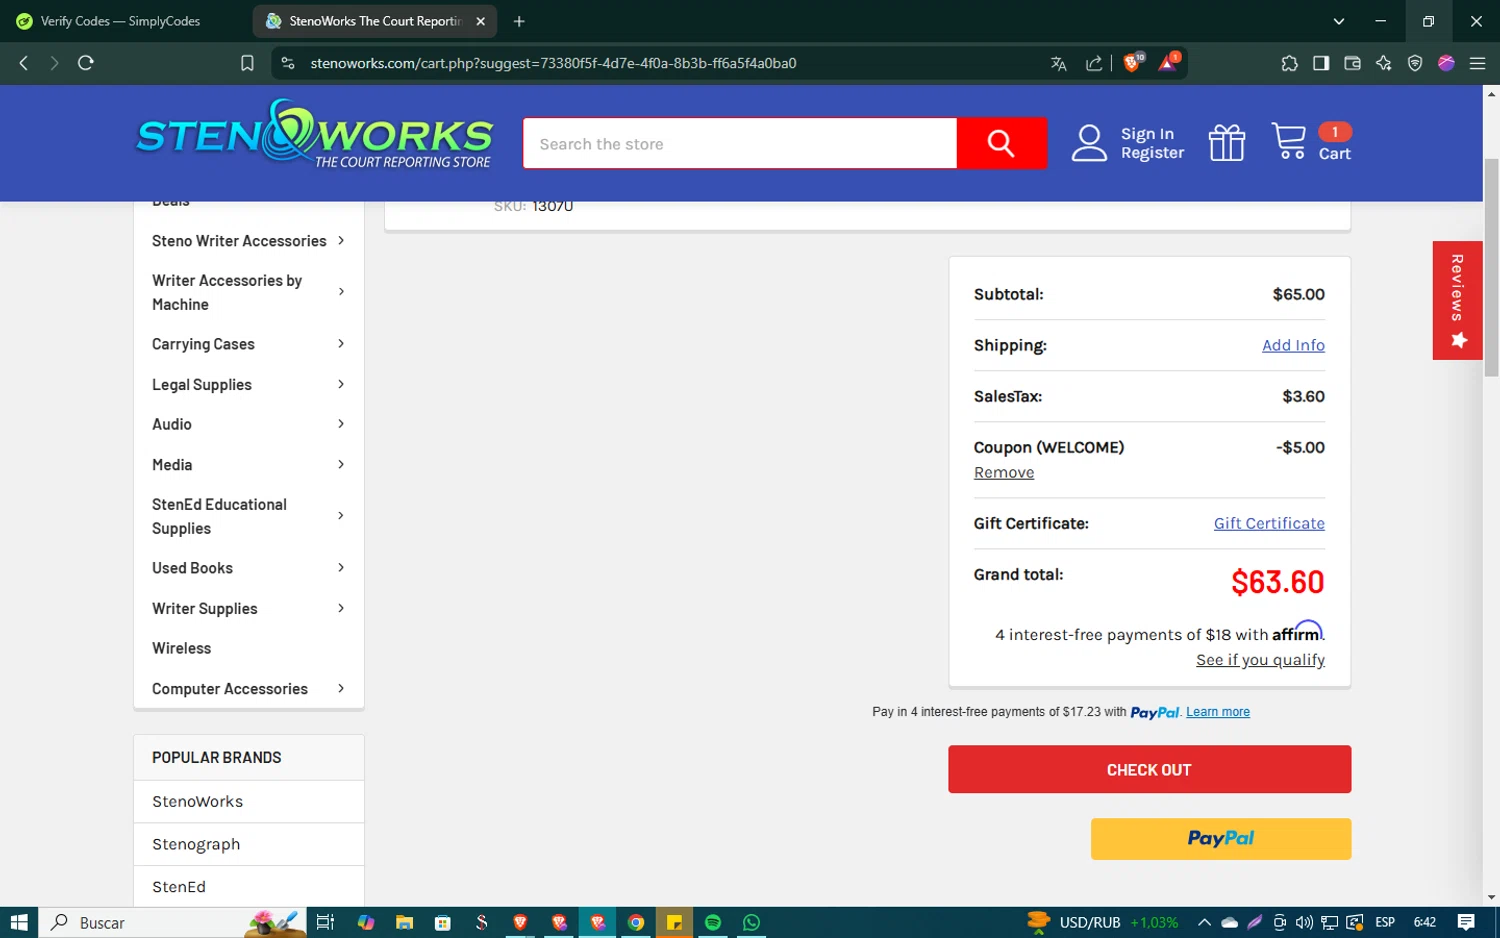Viewport: 1500px width, 938px height.
Task: Open the browser hamburger menu
Action: point(1477,63)
